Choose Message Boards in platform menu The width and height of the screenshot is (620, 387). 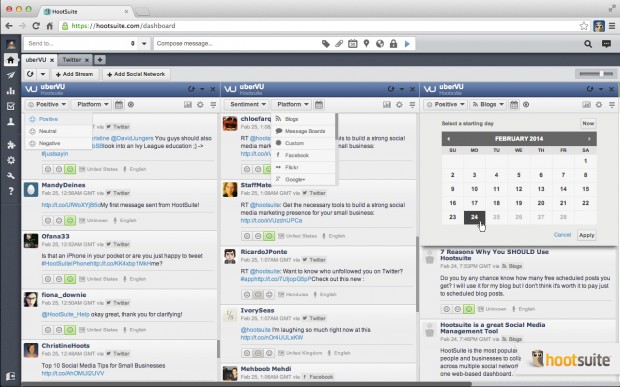[x=303, y=131]
